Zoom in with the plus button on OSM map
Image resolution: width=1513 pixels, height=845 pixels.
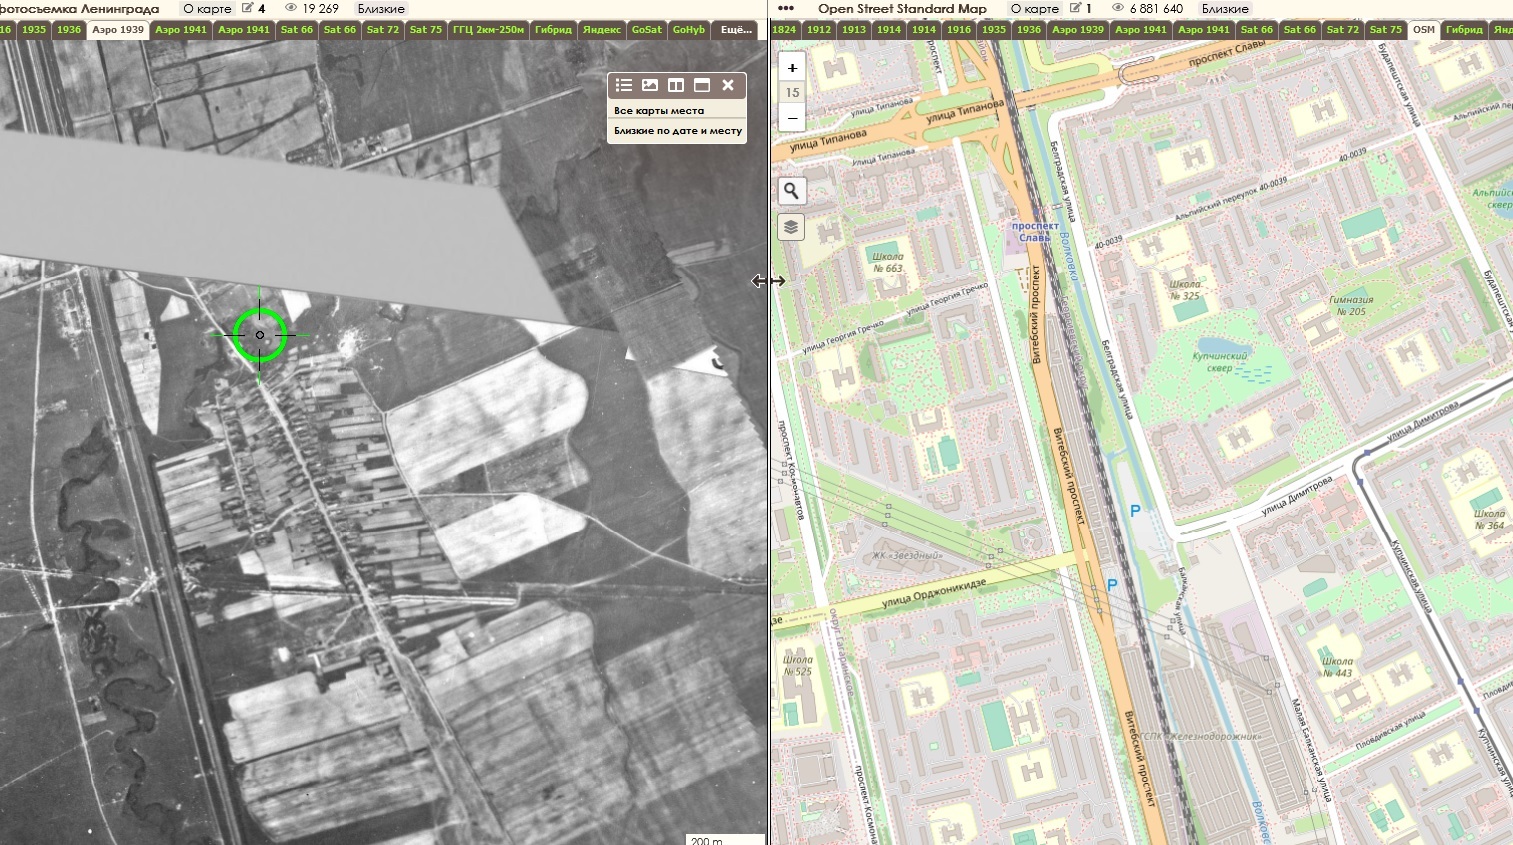(x=792, y=68)
